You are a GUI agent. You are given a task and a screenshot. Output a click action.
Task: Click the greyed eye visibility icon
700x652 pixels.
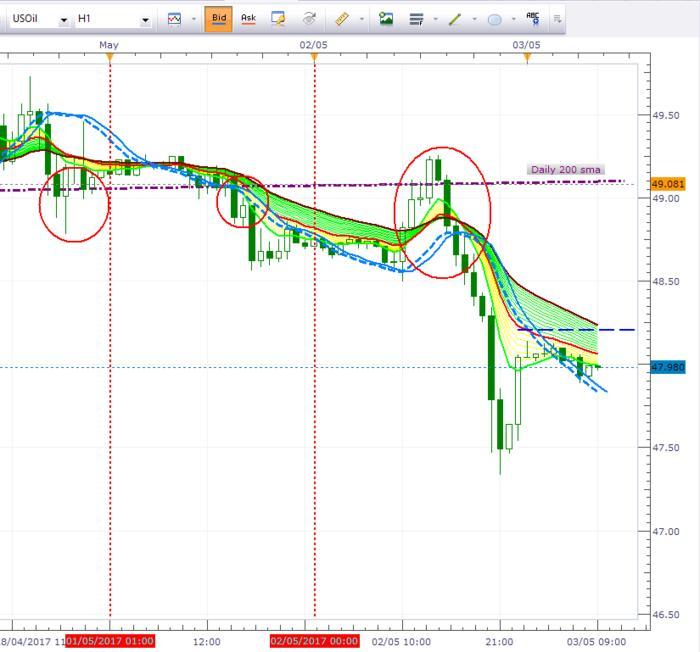[309, 19]
